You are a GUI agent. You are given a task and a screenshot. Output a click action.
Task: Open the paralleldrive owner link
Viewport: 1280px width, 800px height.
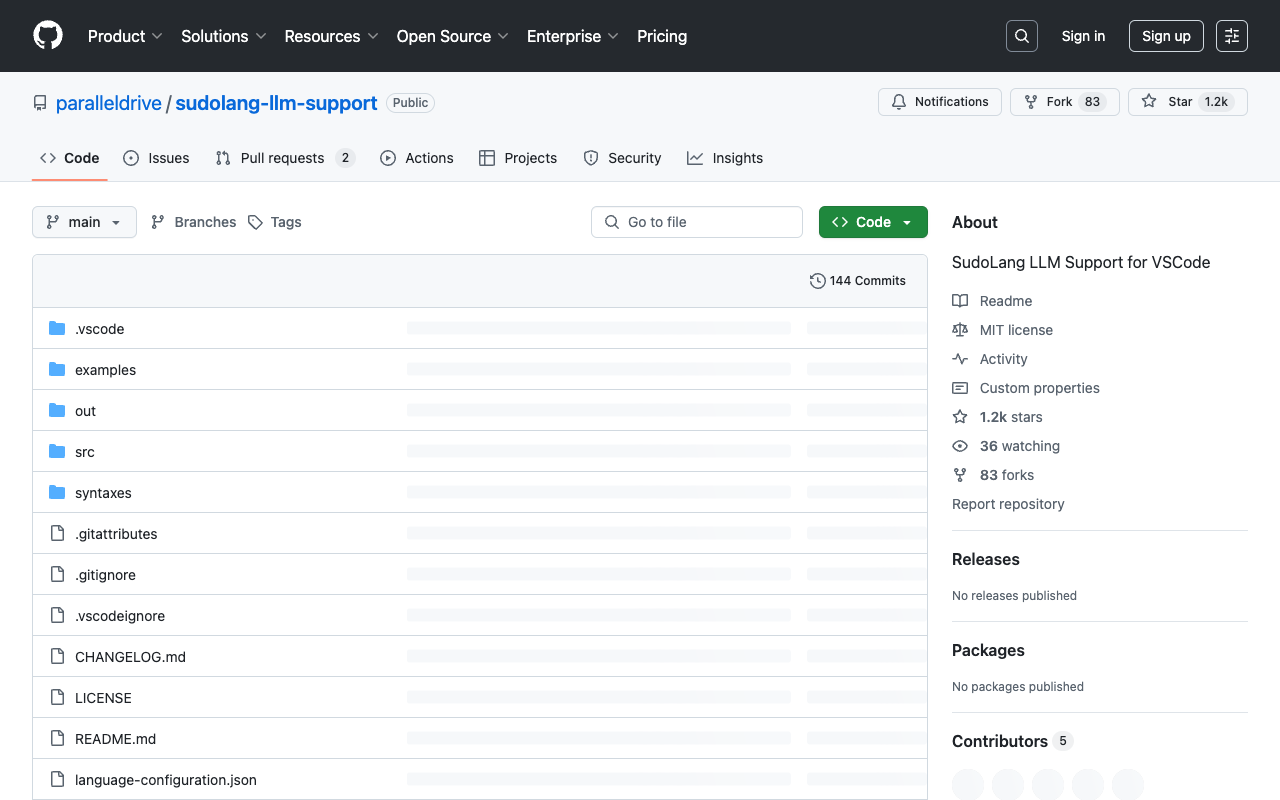(x=109, y=103)
